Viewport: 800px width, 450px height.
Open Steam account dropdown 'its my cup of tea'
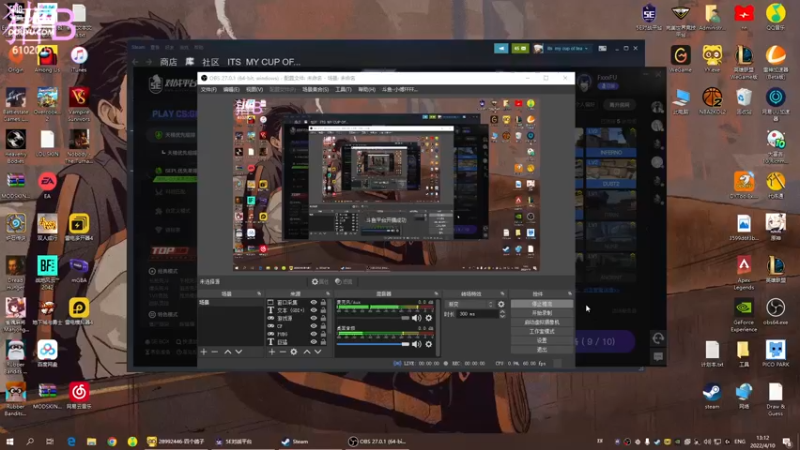point(567,48)
